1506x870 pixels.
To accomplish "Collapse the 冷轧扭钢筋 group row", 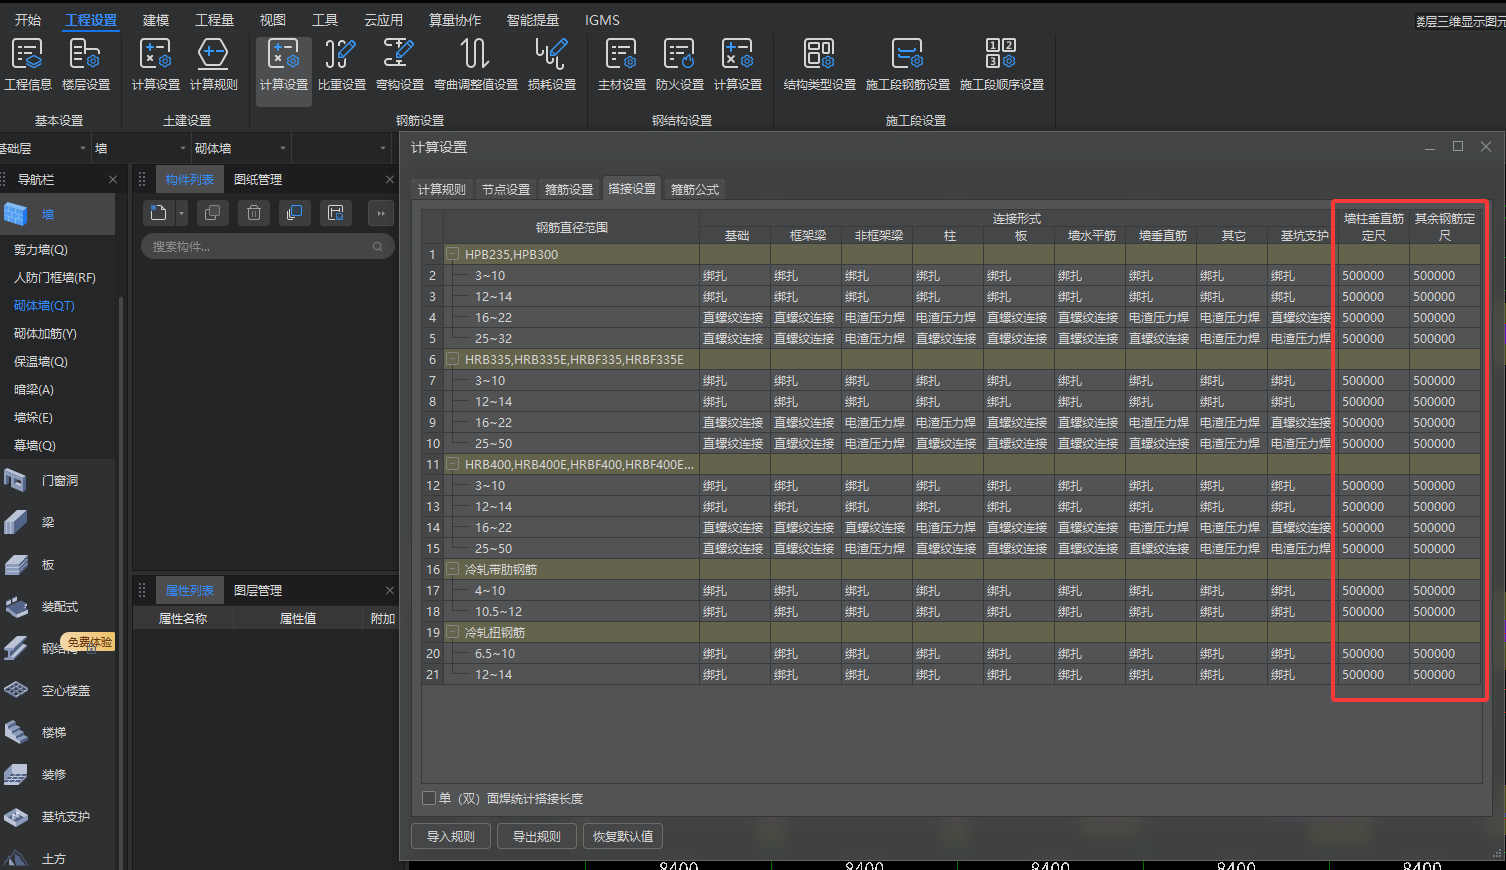I will [x=453, y=632].
